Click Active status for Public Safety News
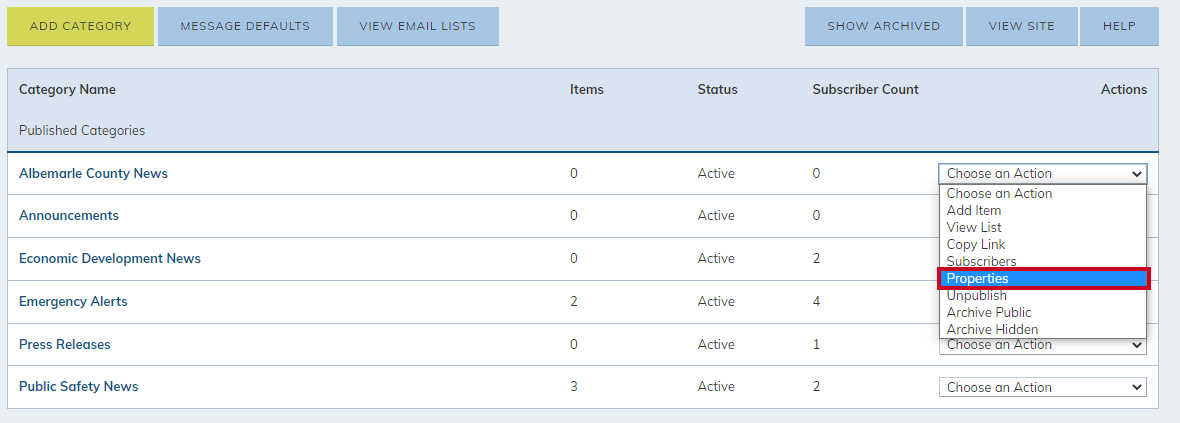The height and width of the screenshot is (423, 1180). pyautogui.click(x=716, y=386)
